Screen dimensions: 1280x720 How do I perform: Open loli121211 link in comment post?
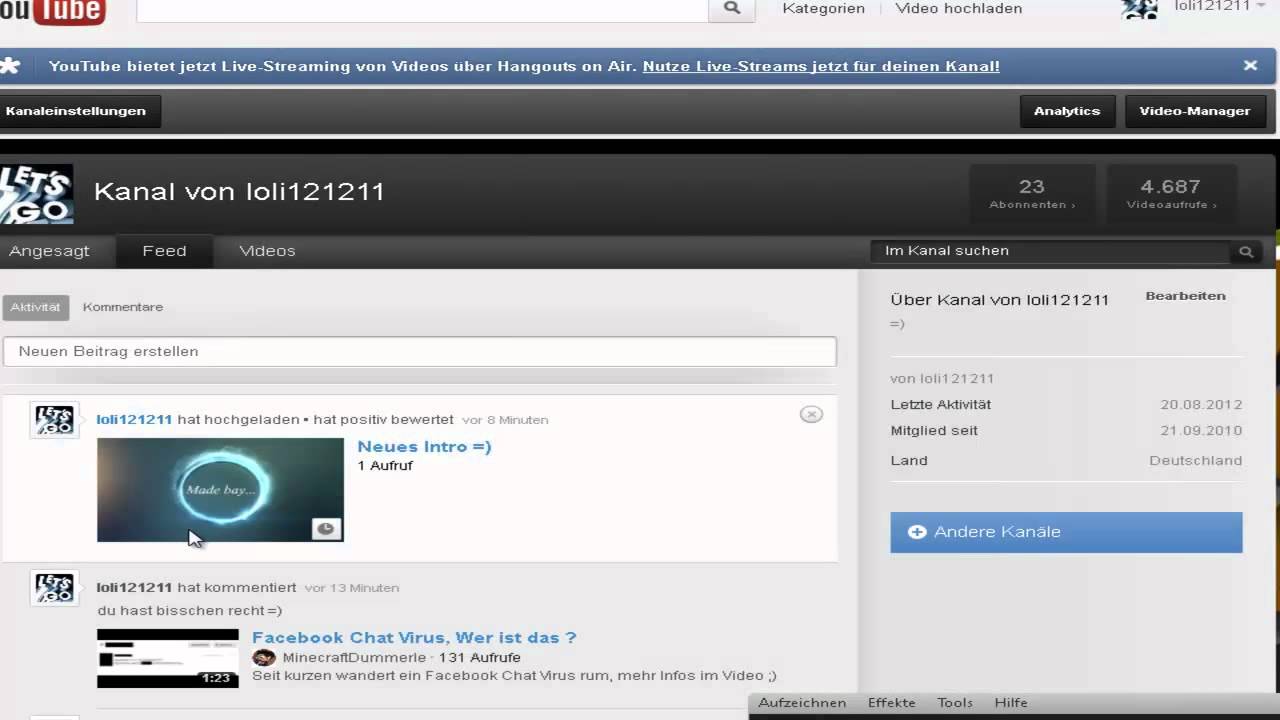134,588
